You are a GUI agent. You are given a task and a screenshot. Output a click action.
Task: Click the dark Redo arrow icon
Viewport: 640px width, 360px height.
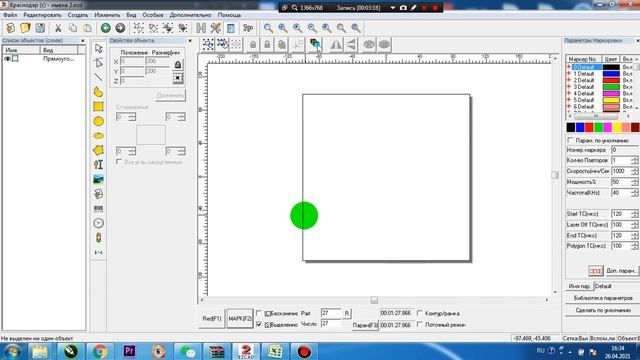pos(120,28)
